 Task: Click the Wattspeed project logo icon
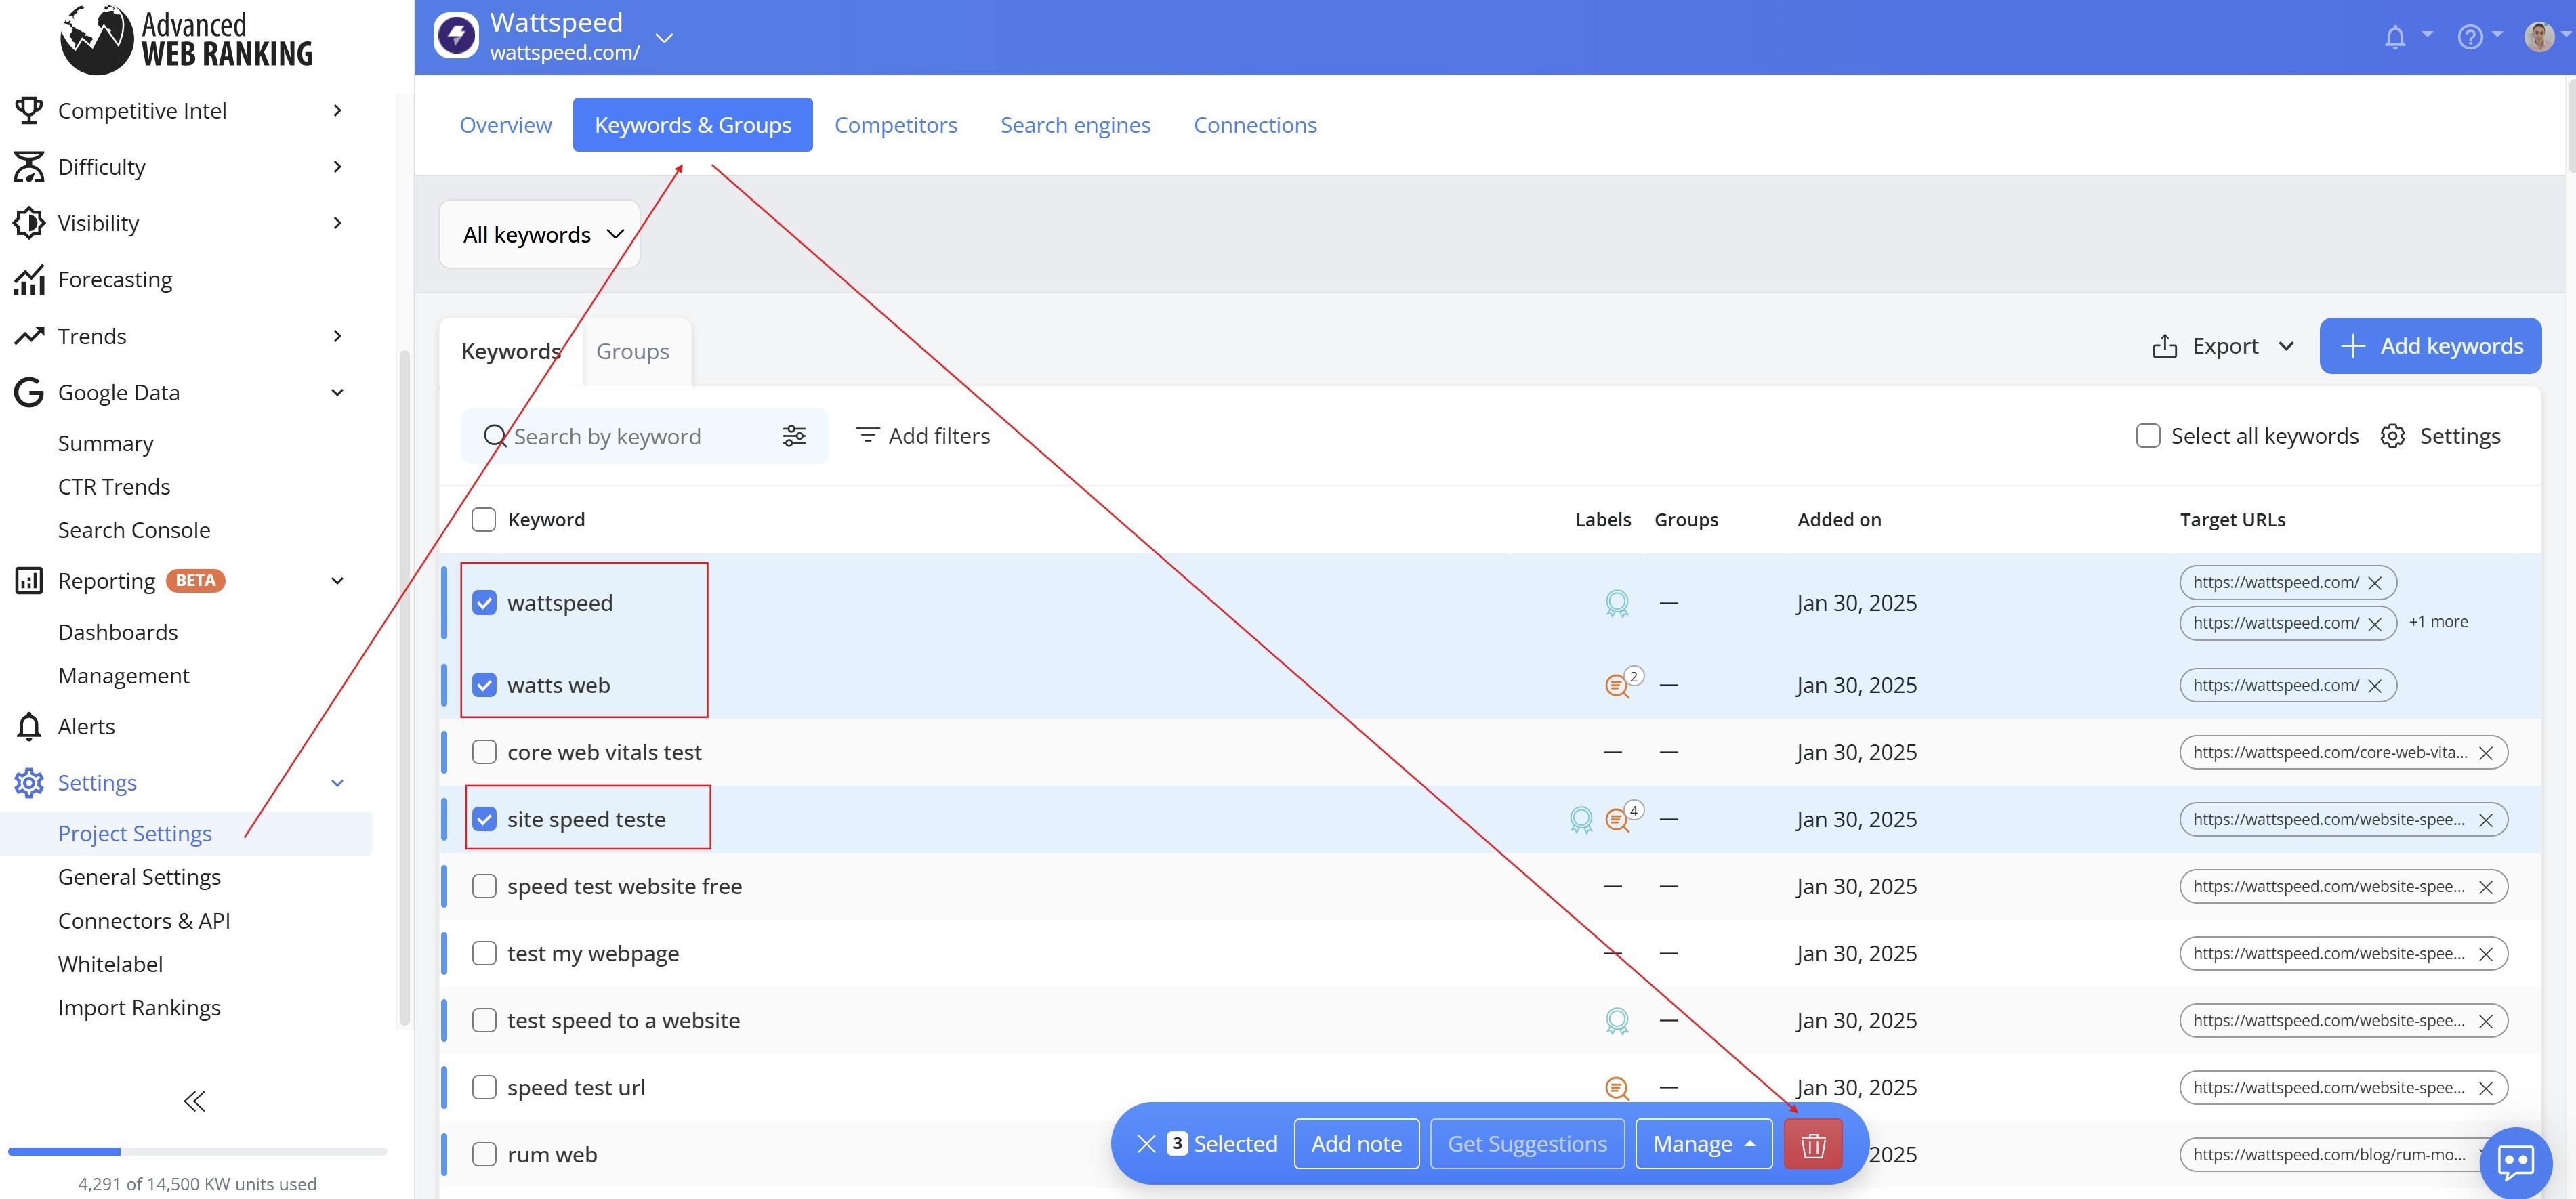tap(456, 37)
